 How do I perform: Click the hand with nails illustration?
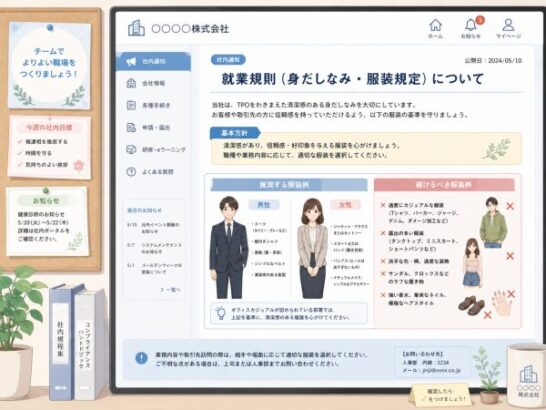coord(502,302)
